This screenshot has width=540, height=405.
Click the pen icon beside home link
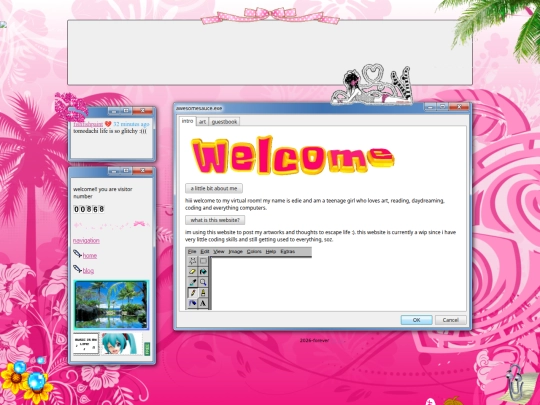click(x=77, y=254)
